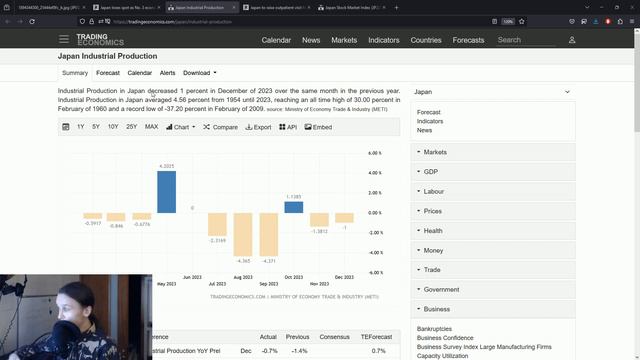Expand the Health section in the sidebar
This screenshot has width=640, height=360.
pyautogui.click(x=493, y=231)
